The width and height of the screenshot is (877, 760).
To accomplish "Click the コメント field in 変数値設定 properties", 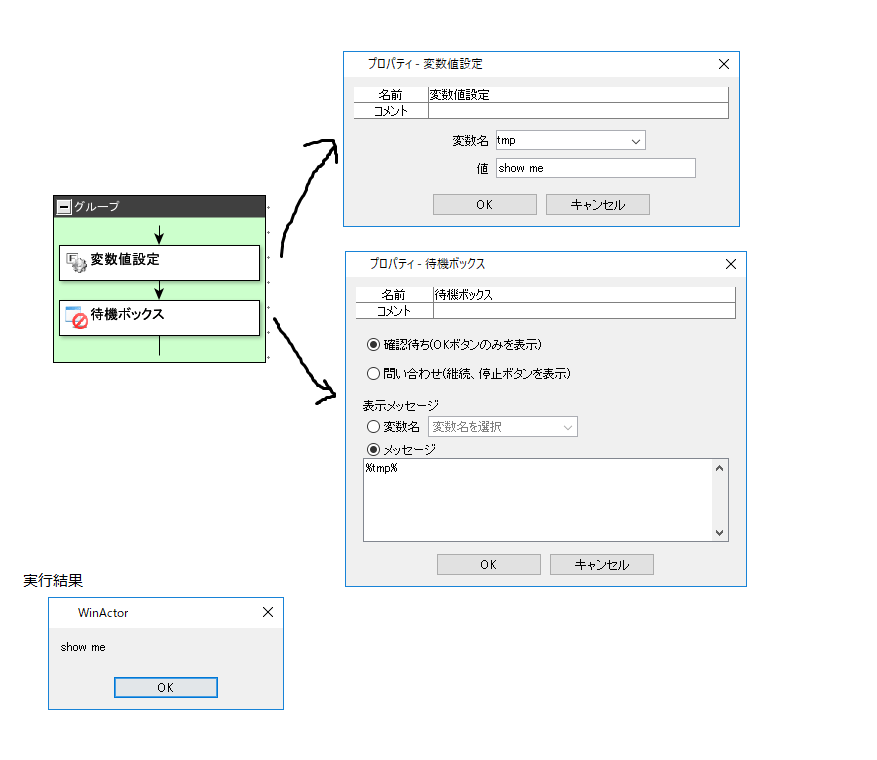I will click(578, 111).
